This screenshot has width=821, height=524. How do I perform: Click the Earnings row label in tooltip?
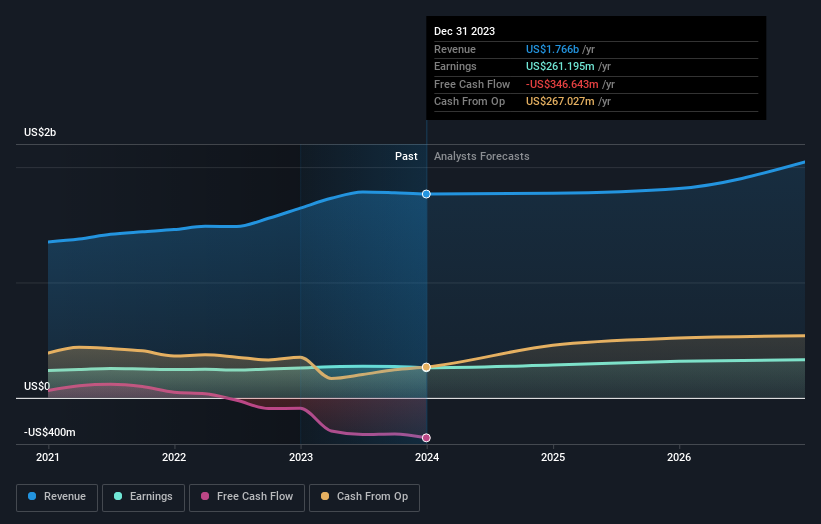tap(455, 66)
